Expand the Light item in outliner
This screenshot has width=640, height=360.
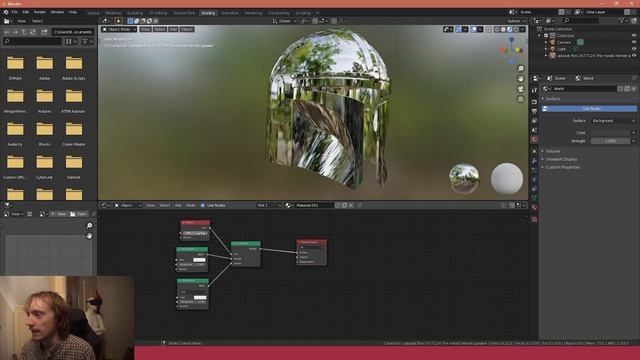(546, 49)
